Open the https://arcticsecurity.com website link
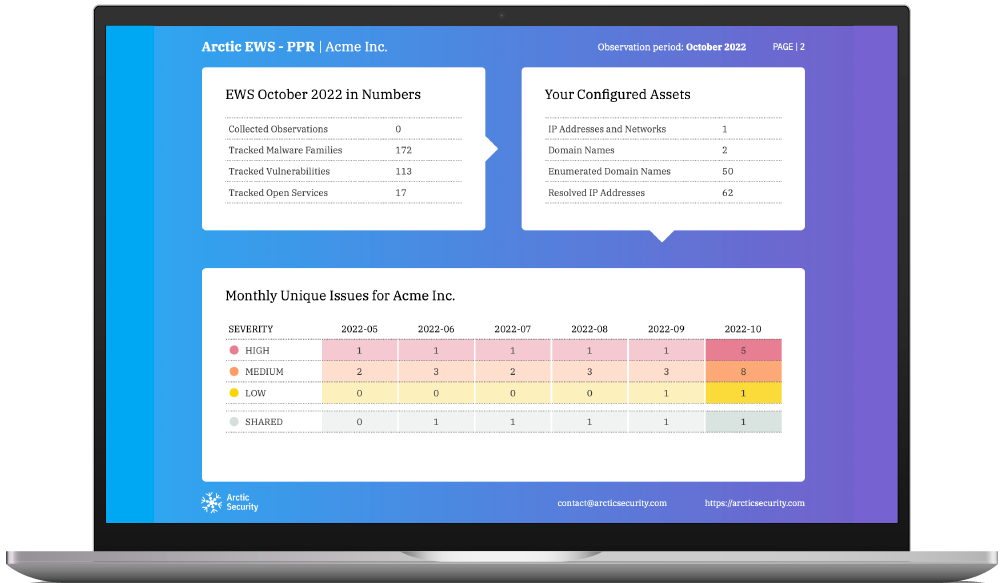 click(x=755, y=503)
